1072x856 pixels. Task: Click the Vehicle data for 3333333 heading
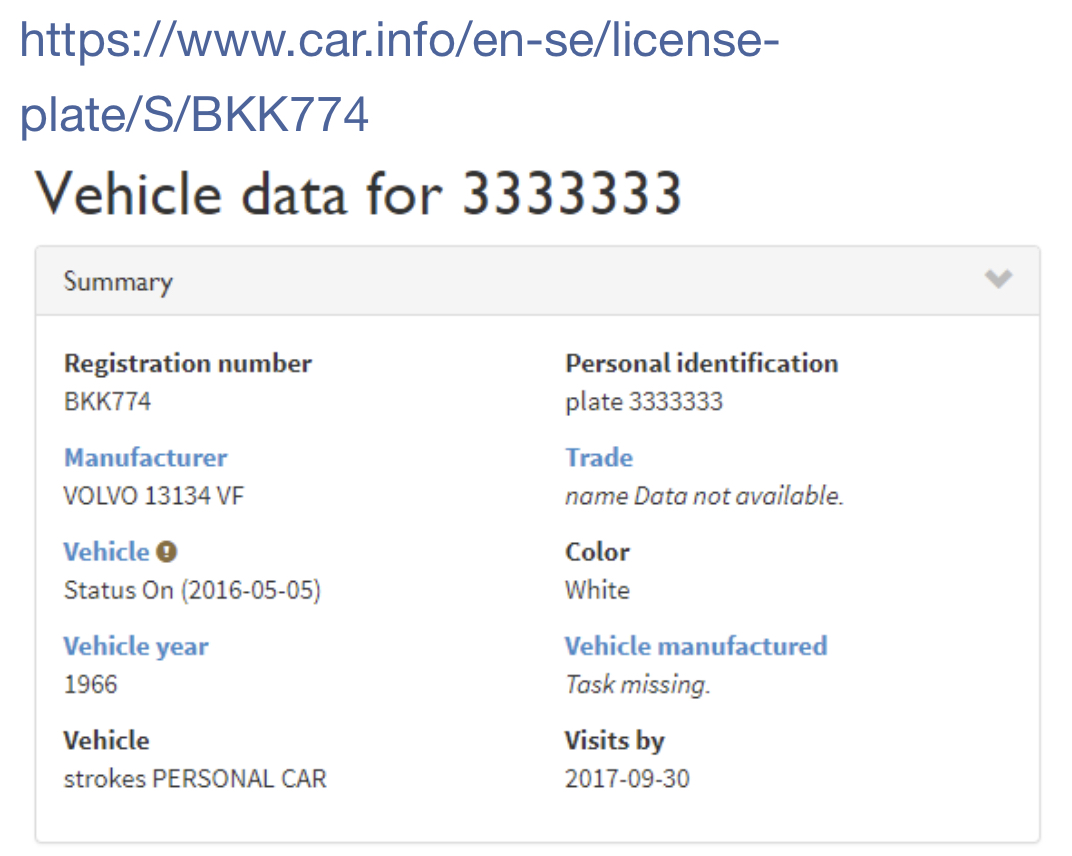coord(358,193)
